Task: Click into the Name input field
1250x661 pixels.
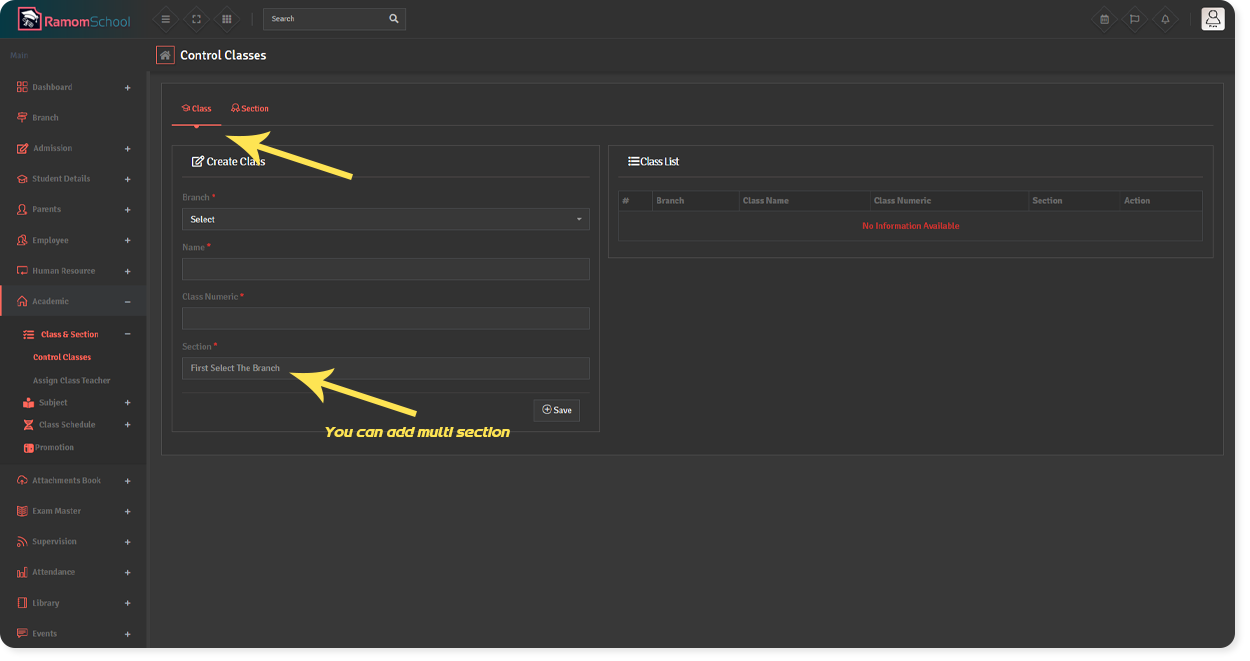Action: pos(385,269)
